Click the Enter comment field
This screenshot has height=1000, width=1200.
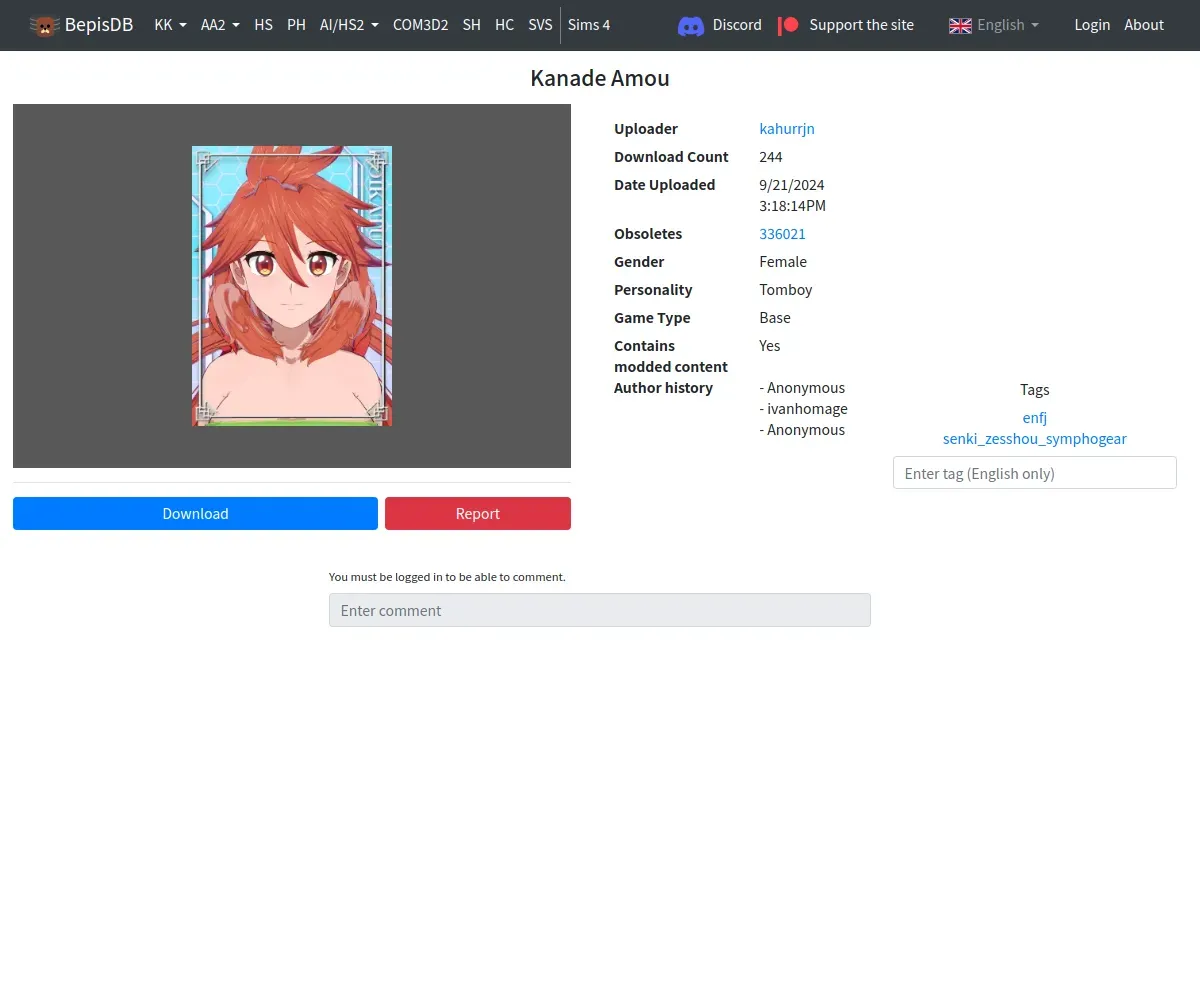(x=600, y=610)
